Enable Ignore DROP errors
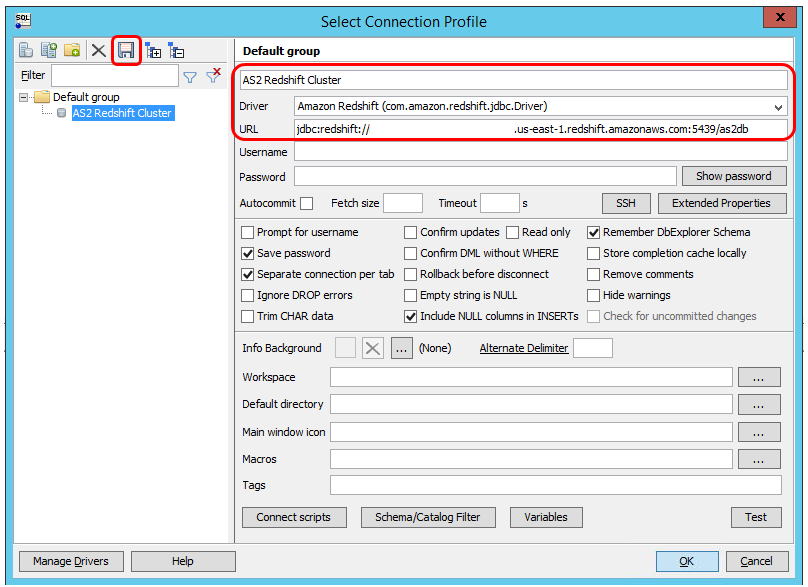808x587 pixels. [x=247, y=295]
